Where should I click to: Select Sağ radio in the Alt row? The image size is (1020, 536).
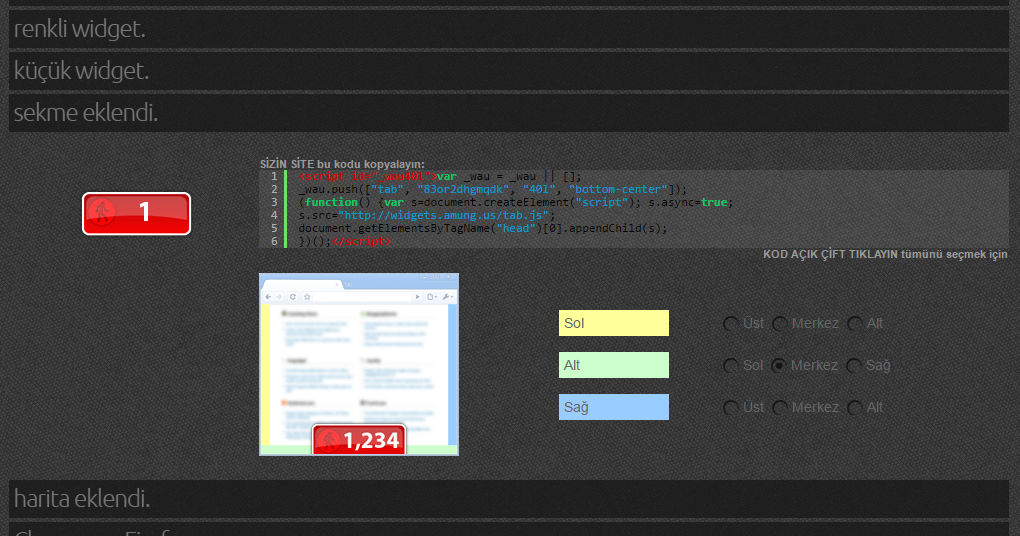853,366
